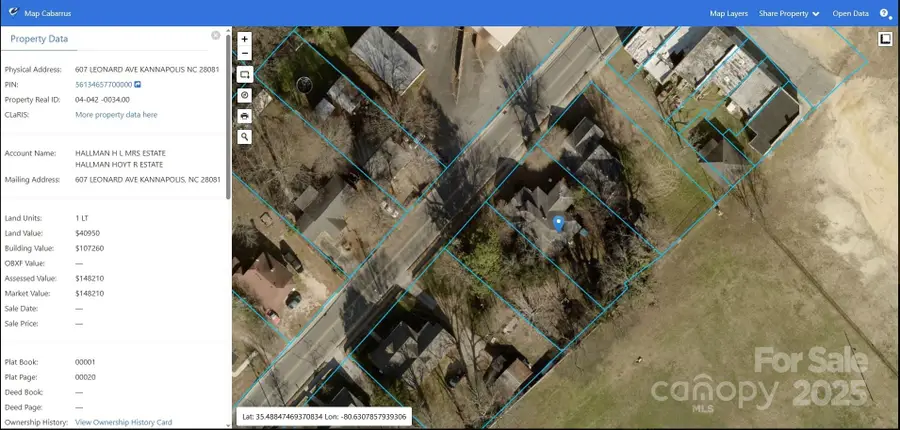
Task: Click the Plat Book value 00001
Action: click(x=85, y=362)
